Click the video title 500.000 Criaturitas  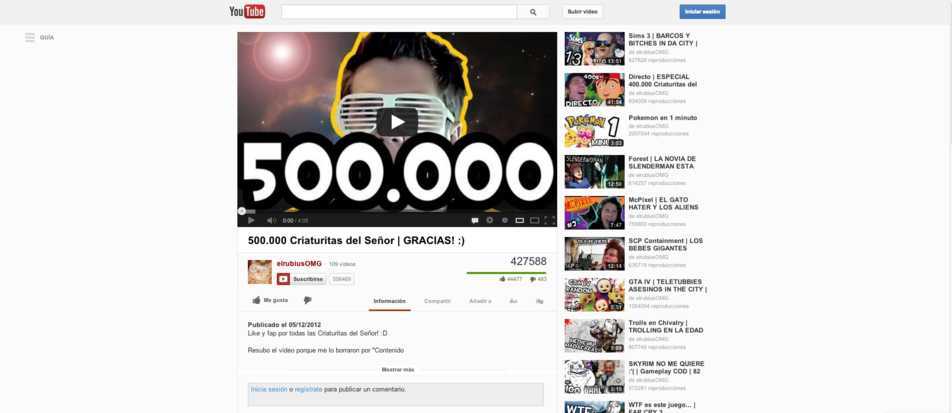[x=356, y=241]
